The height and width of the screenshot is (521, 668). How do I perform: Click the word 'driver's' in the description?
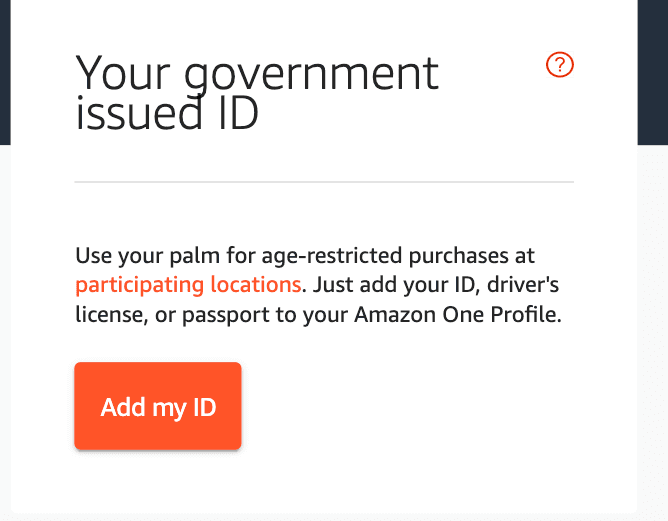[523, 285]
